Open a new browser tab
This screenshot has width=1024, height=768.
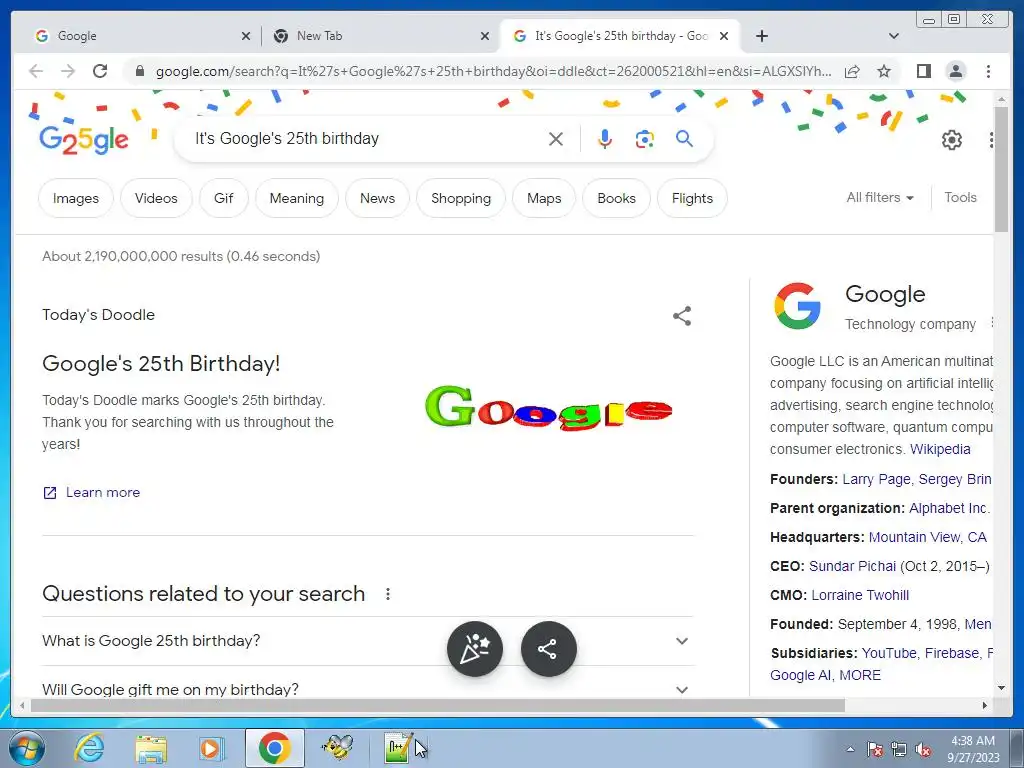coord(761,36)
